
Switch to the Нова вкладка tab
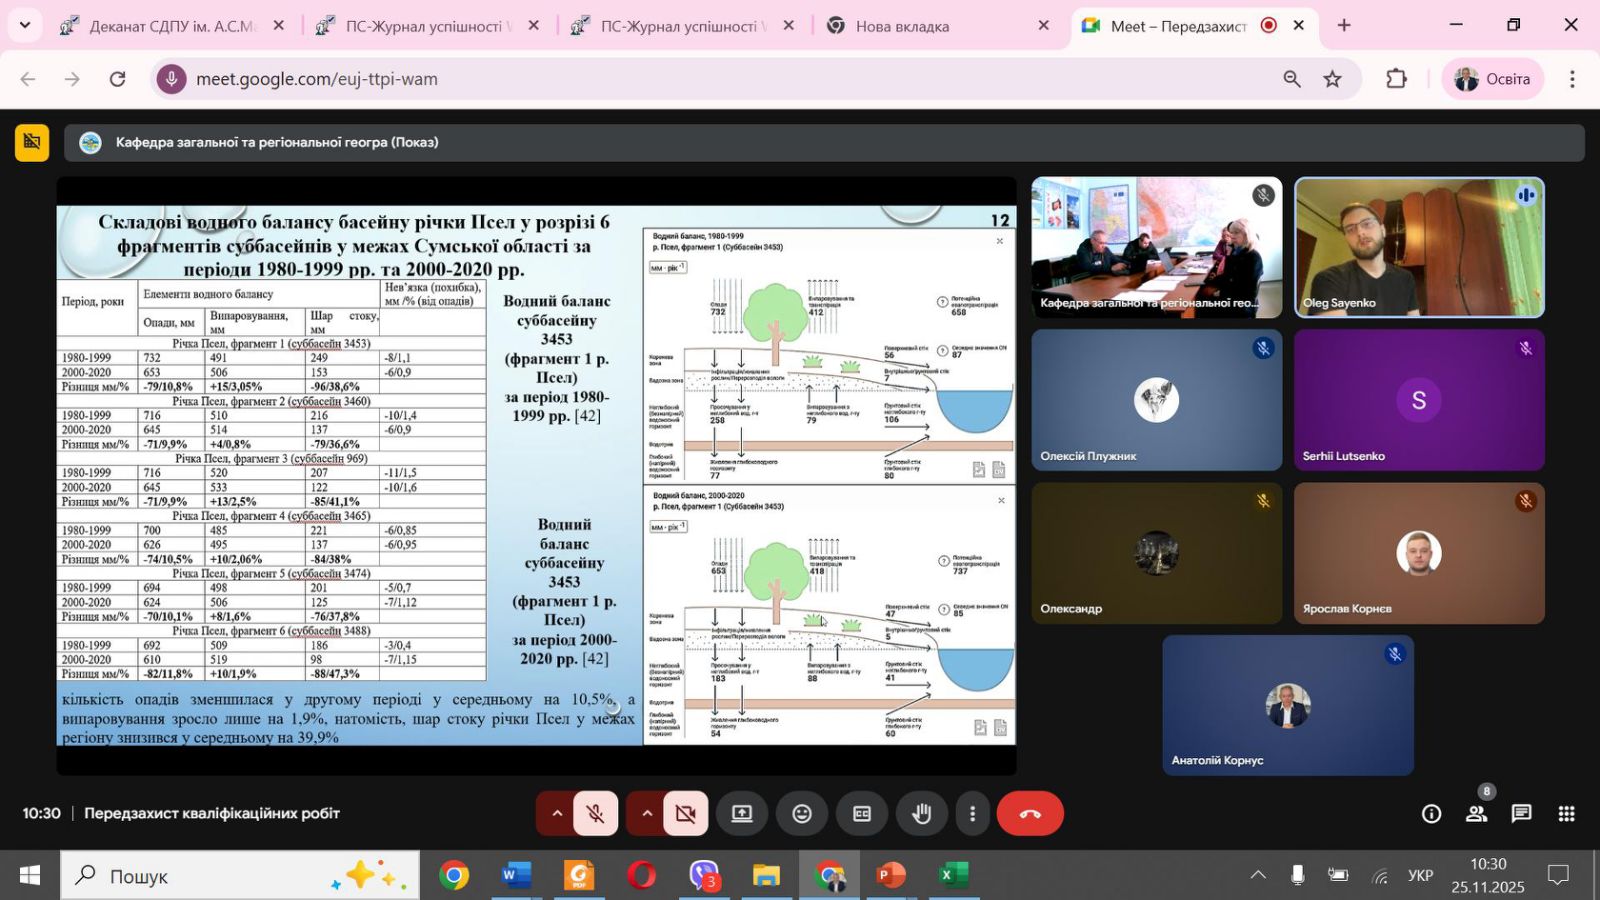tap(902, 27)
